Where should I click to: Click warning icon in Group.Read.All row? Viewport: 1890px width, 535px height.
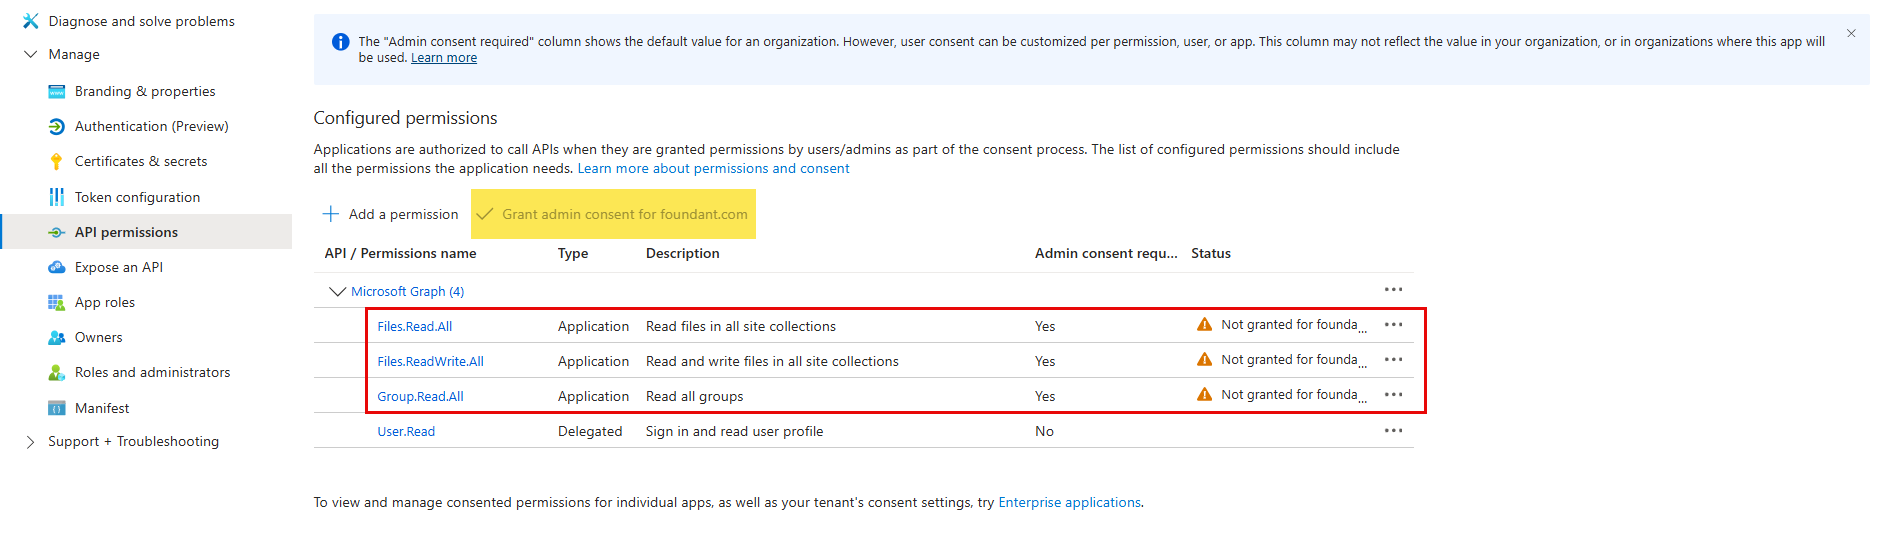(x=1204, y=395)
